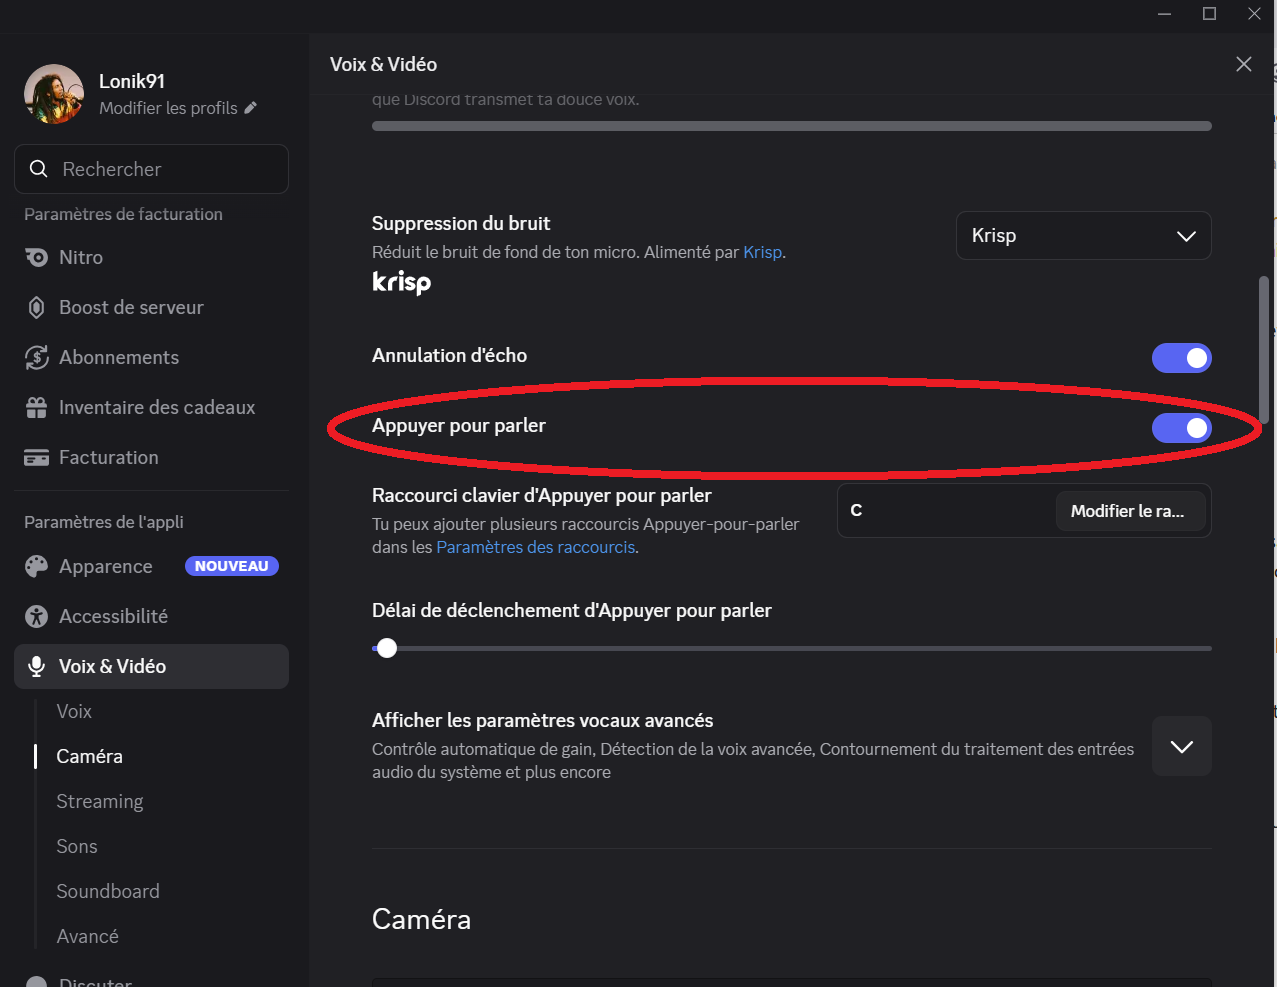Click the microphone icon for Voix & Vidéo
This screenshot has height=987, width=1277.
pyautogui.click(x=37, y=666)
